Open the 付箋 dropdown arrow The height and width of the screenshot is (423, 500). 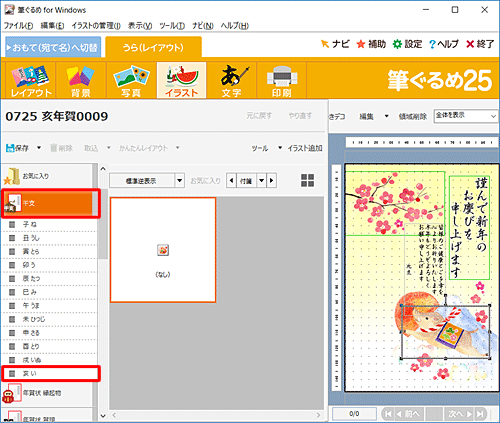pyautogui.click(x=262, y=181)
